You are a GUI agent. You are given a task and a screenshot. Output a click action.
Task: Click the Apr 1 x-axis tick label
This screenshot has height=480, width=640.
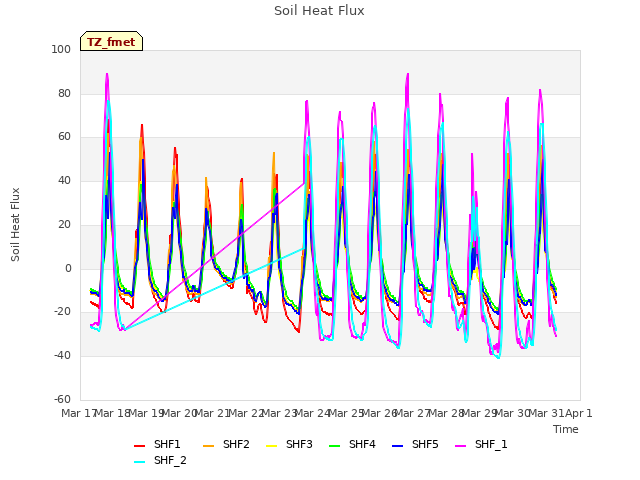[579, 413]
